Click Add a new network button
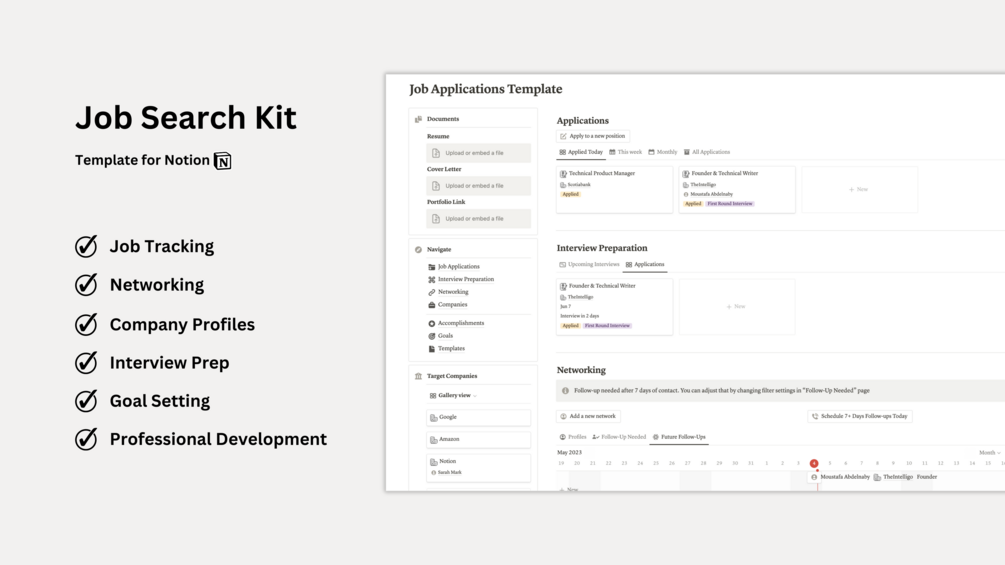 coord(588,416)
